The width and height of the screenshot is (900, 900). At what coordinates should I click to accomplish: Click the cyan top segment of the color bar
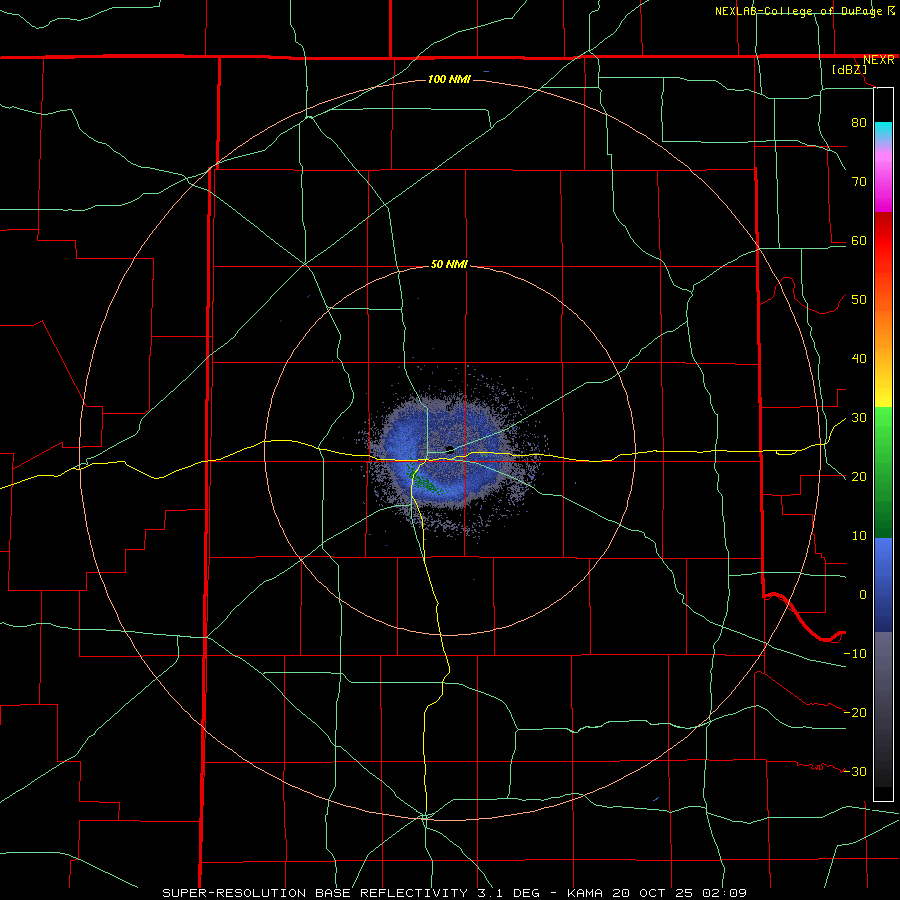(x=883, y=132)
